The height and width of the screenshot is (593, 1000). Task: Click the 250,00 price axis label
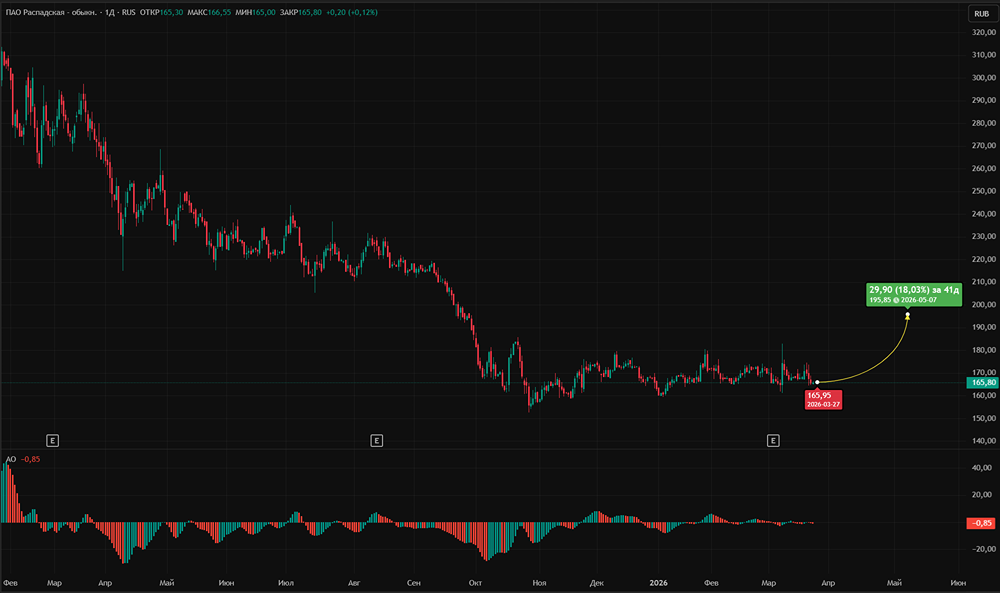[x=984, y=191]
